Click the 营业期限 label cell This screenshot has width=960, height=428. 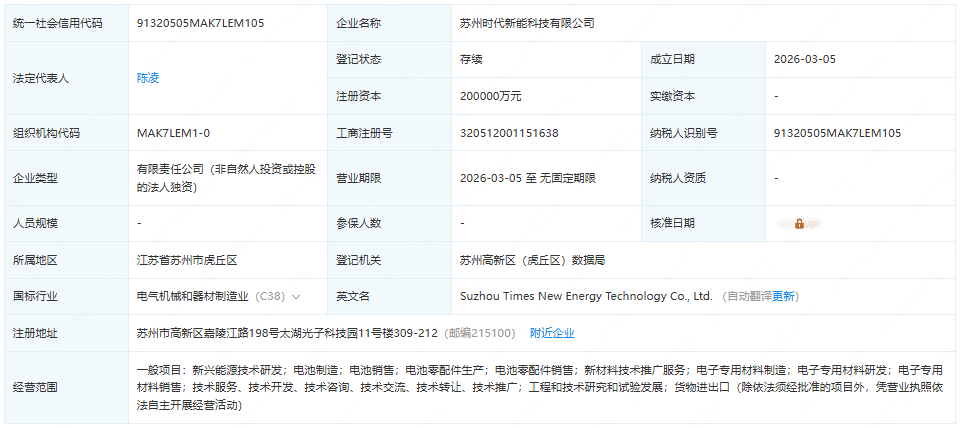click(x=389, y=178)
